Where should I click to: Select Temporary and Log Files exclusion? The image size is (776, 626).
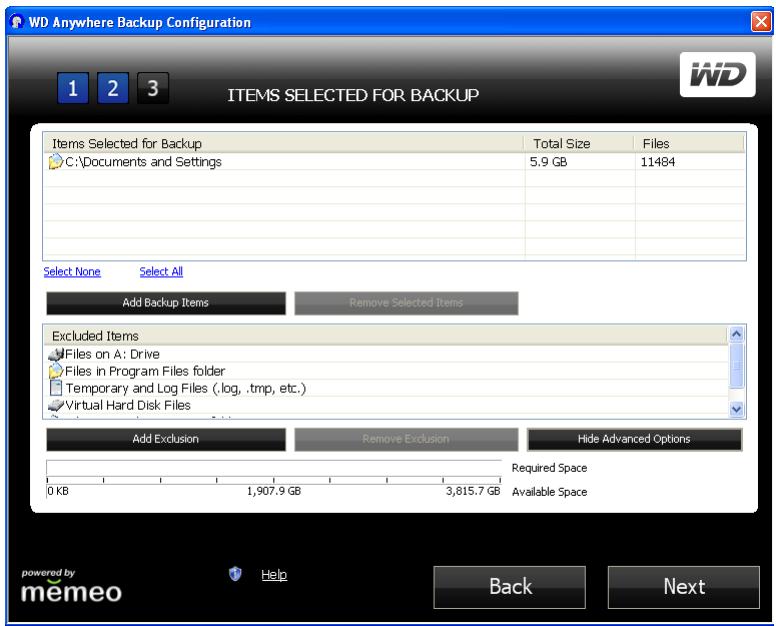pos(387,388)
